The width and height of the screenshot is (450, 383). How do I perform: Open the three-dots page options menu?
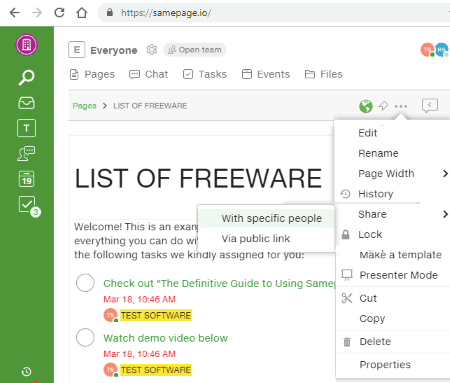pos(401,106)
